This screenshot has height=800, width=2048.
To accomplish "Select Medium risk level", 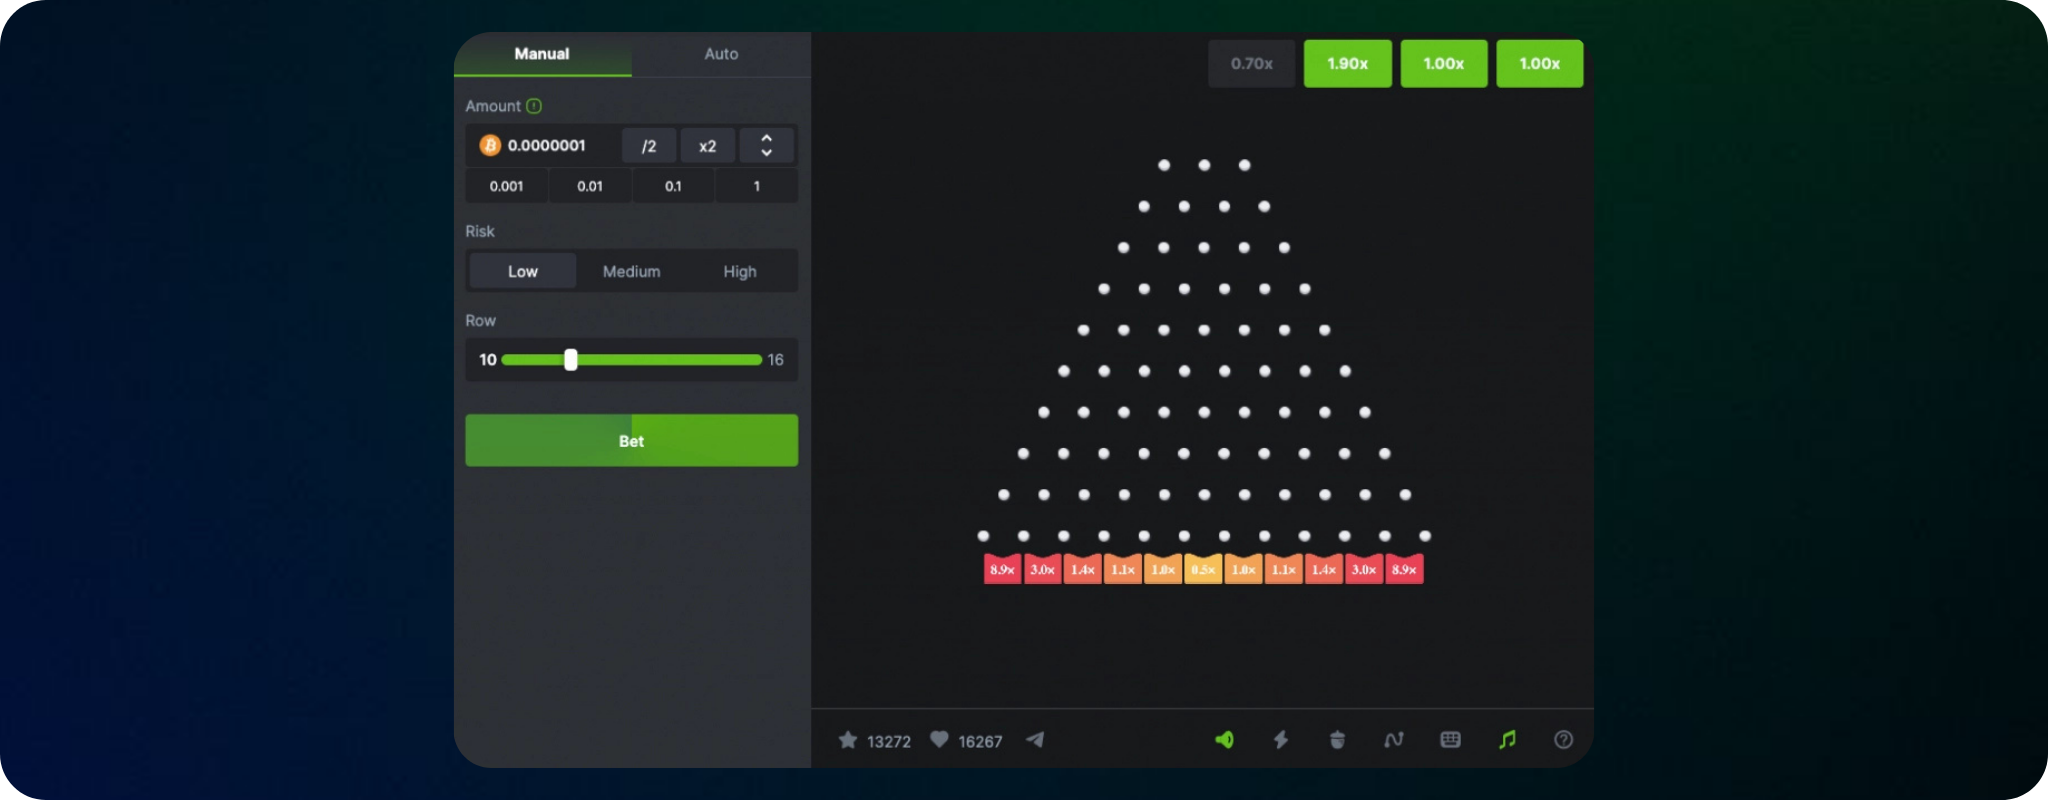I will (631, 271).
